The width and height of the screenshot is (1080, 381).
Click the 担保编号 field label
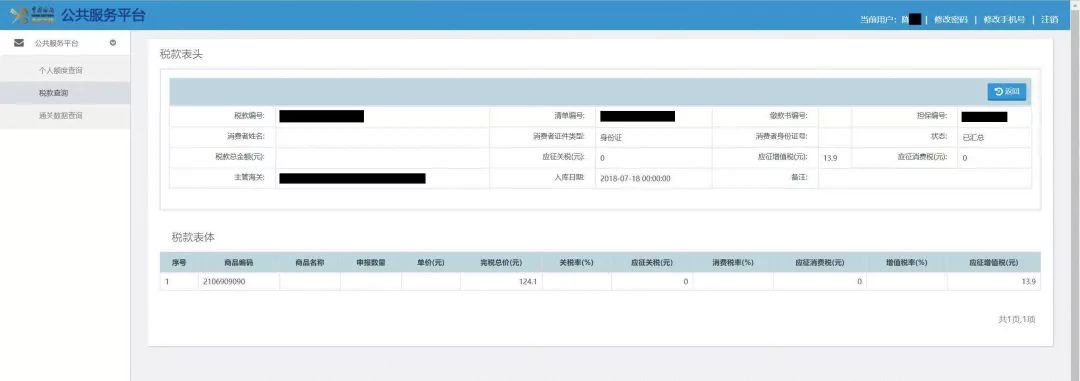coord(932,116)
